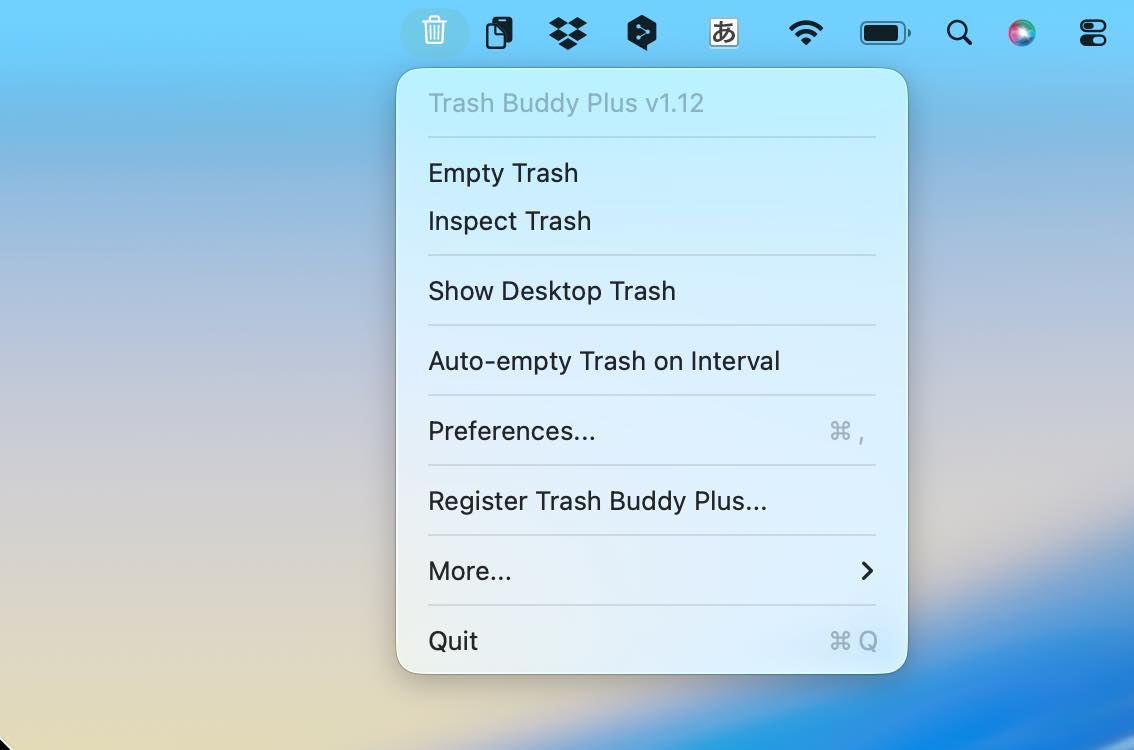
Task: Toggle Auto-empty Trash on Interval
Action: click(x=652, y=361)
